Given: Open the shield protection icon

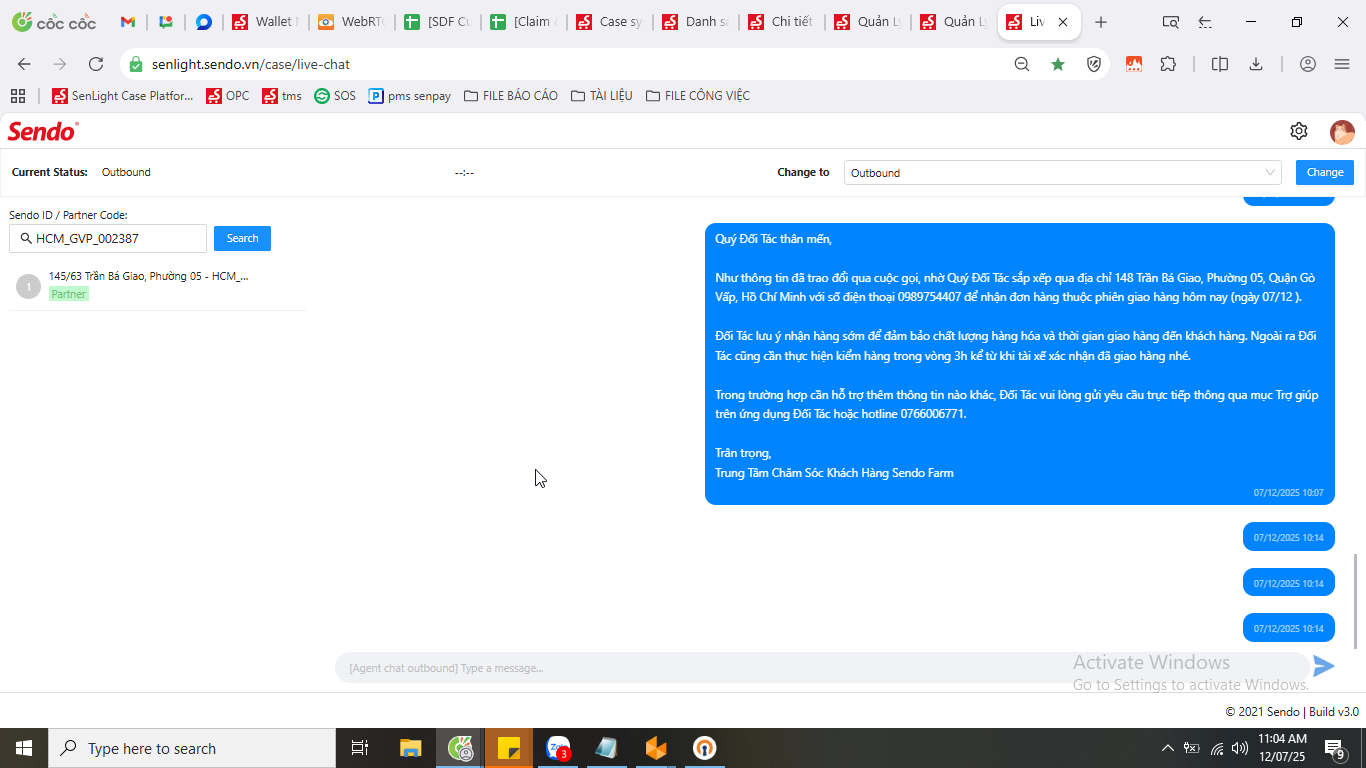Looking at the screenshot, I should click(1094, 64).
